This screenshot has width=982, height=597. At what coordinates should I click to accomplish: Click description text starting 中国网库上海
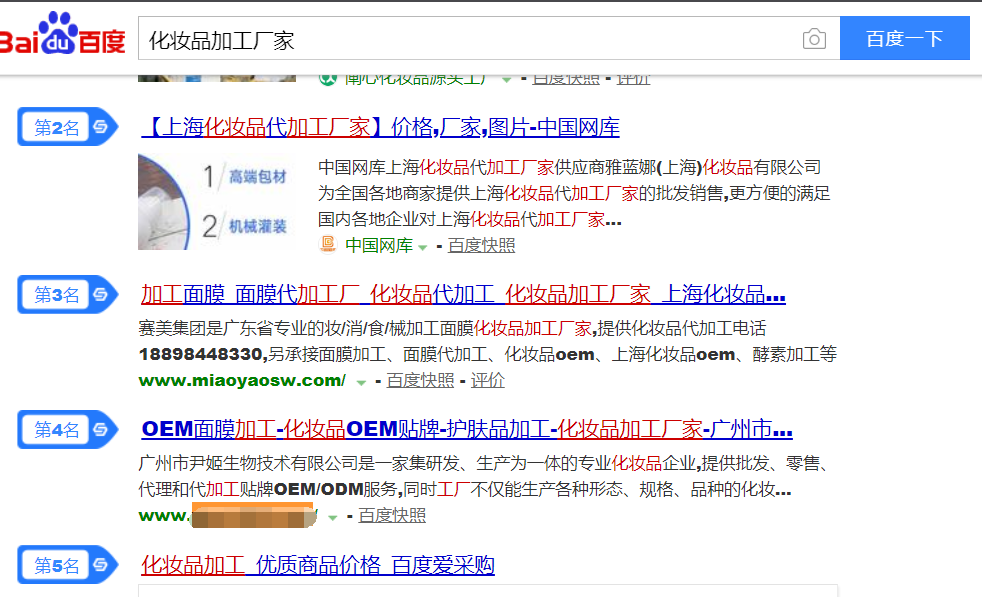coord(574,194)
